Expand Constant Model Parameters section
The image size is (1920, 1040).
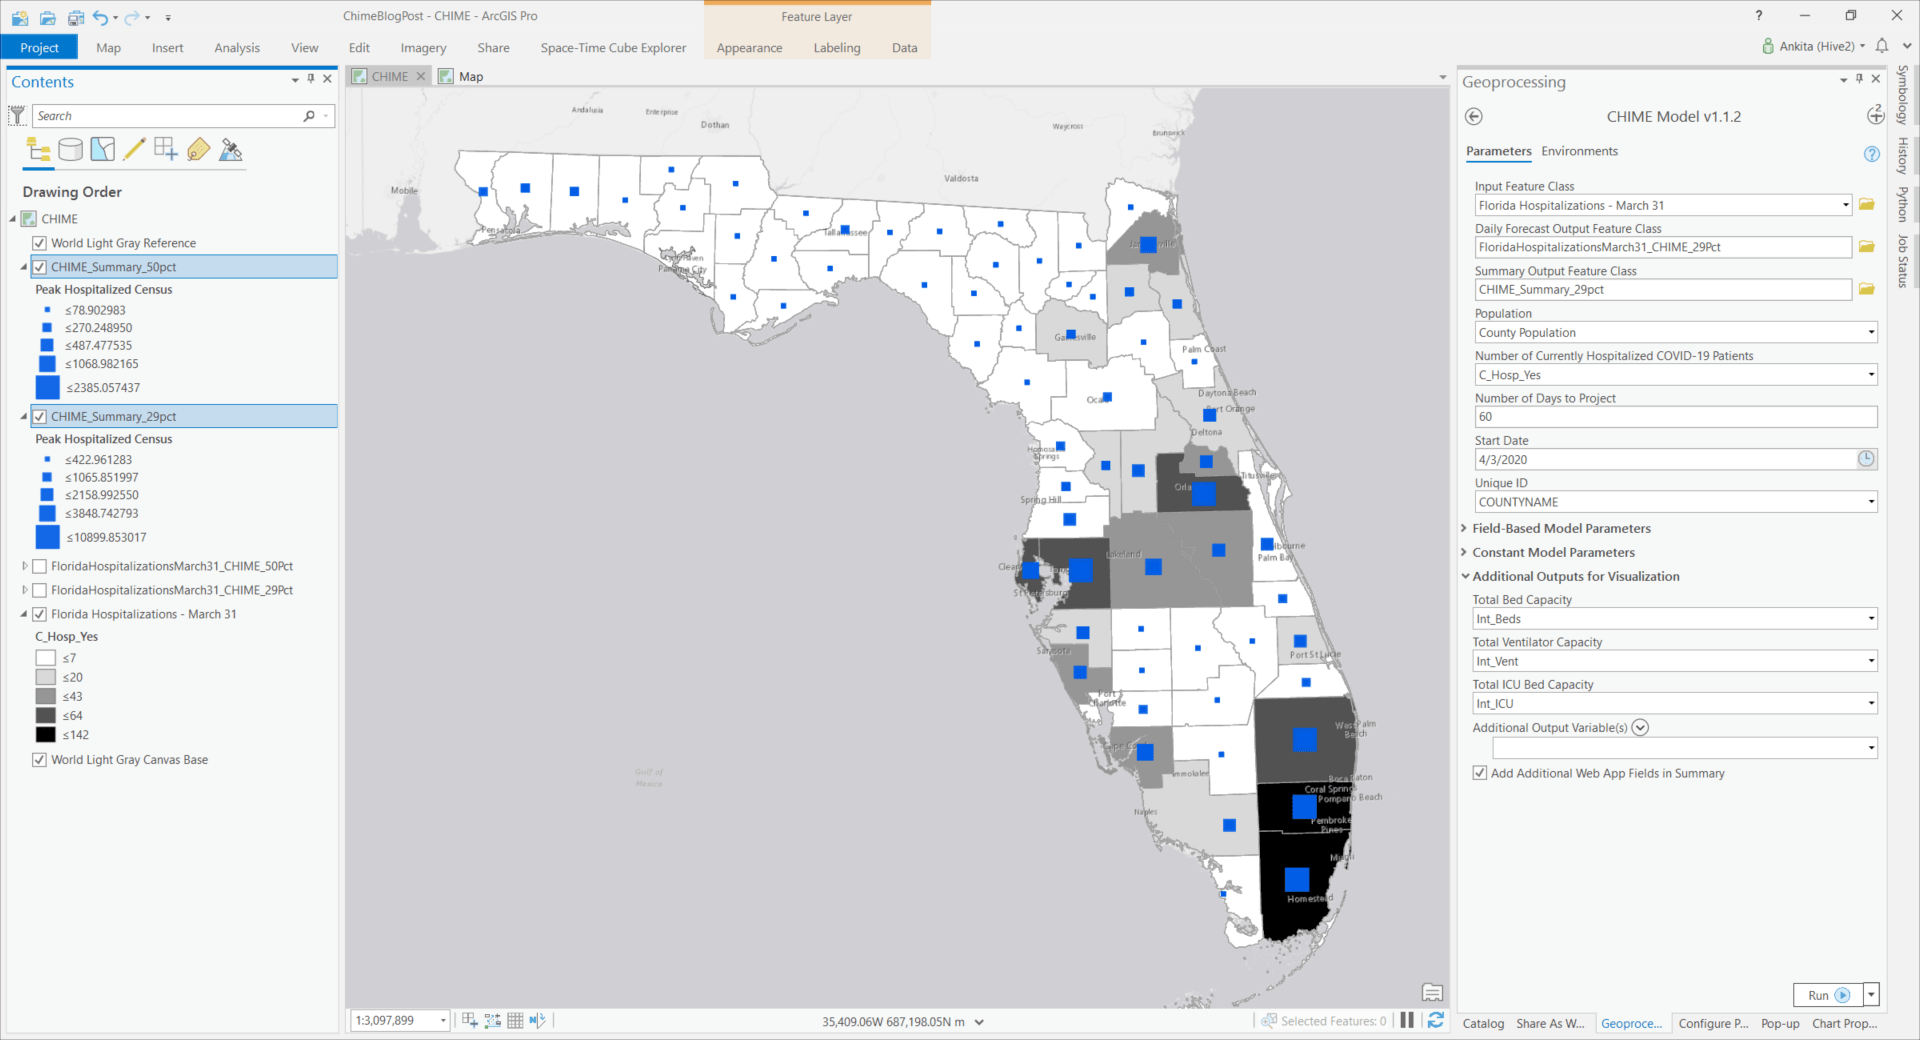point(1465,552)
